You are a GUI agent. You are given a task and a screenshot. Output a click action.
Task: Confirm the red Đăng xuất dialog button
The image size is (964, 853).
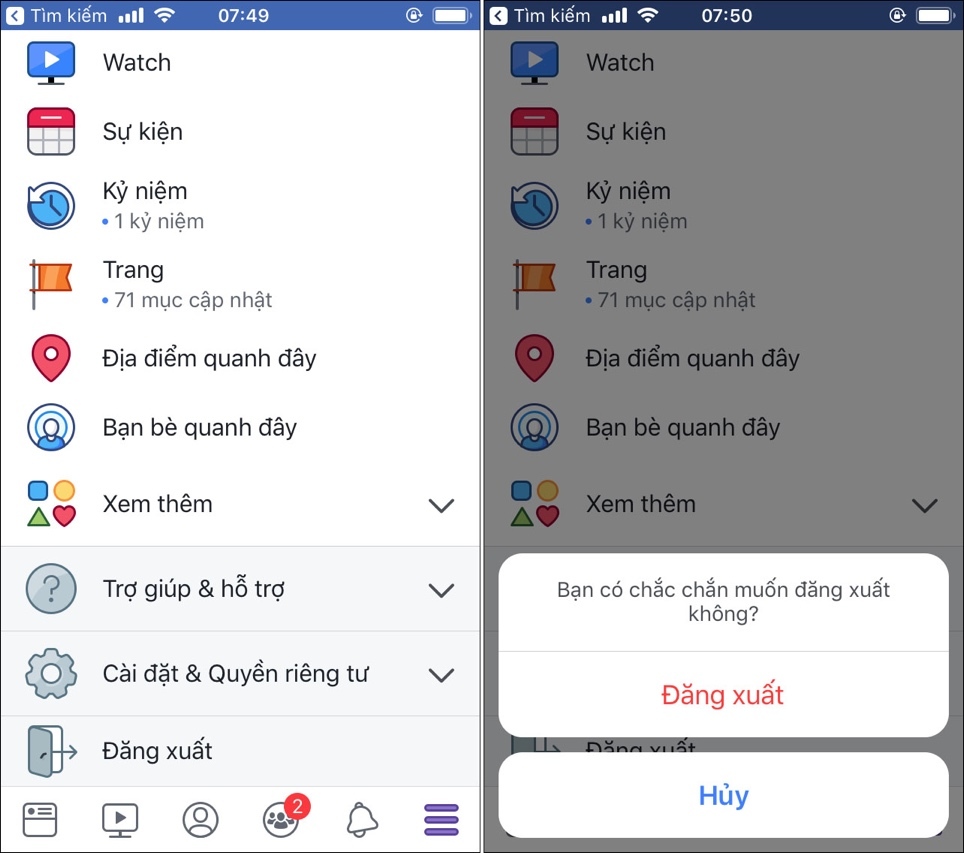(x=723, y=695)
